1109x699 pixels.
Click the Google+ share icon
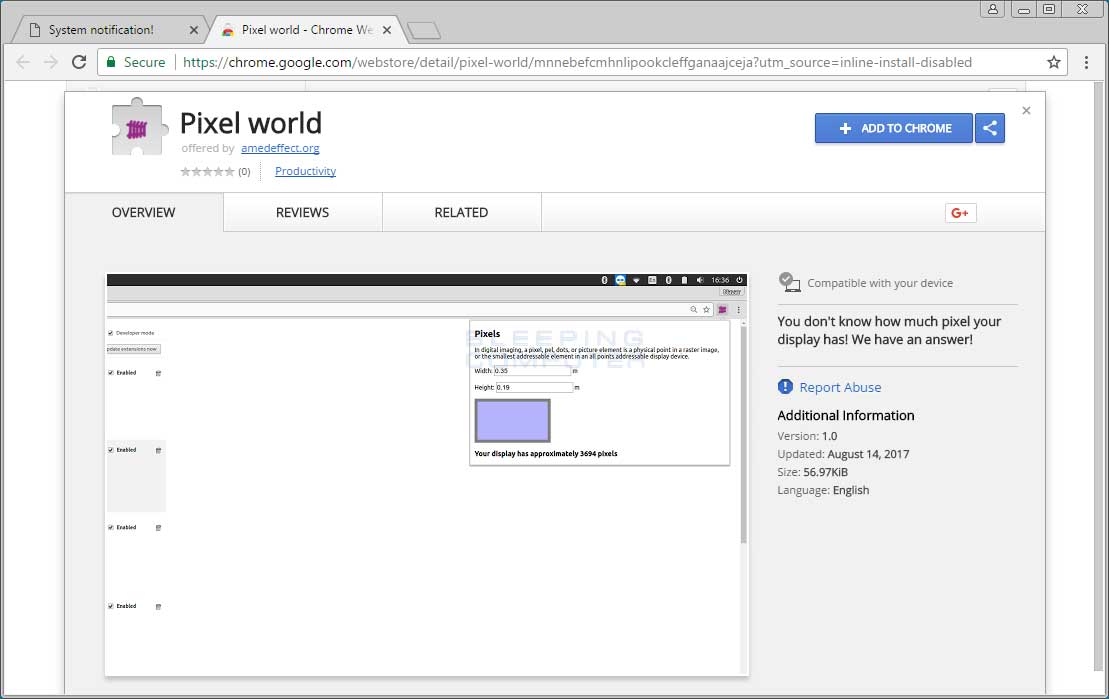(960, 212)
